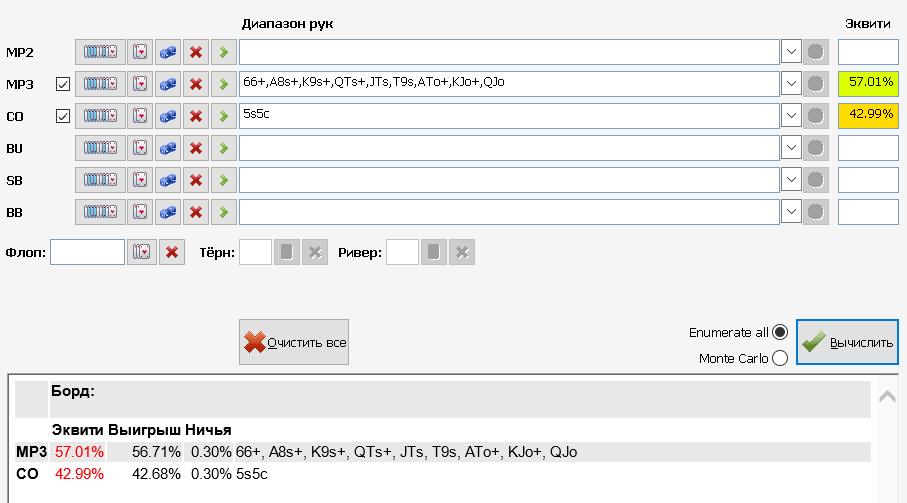Viewport: 907px width, 503px height.
Task: Expand the CO hand range dropdown
Action: point(791,116)
